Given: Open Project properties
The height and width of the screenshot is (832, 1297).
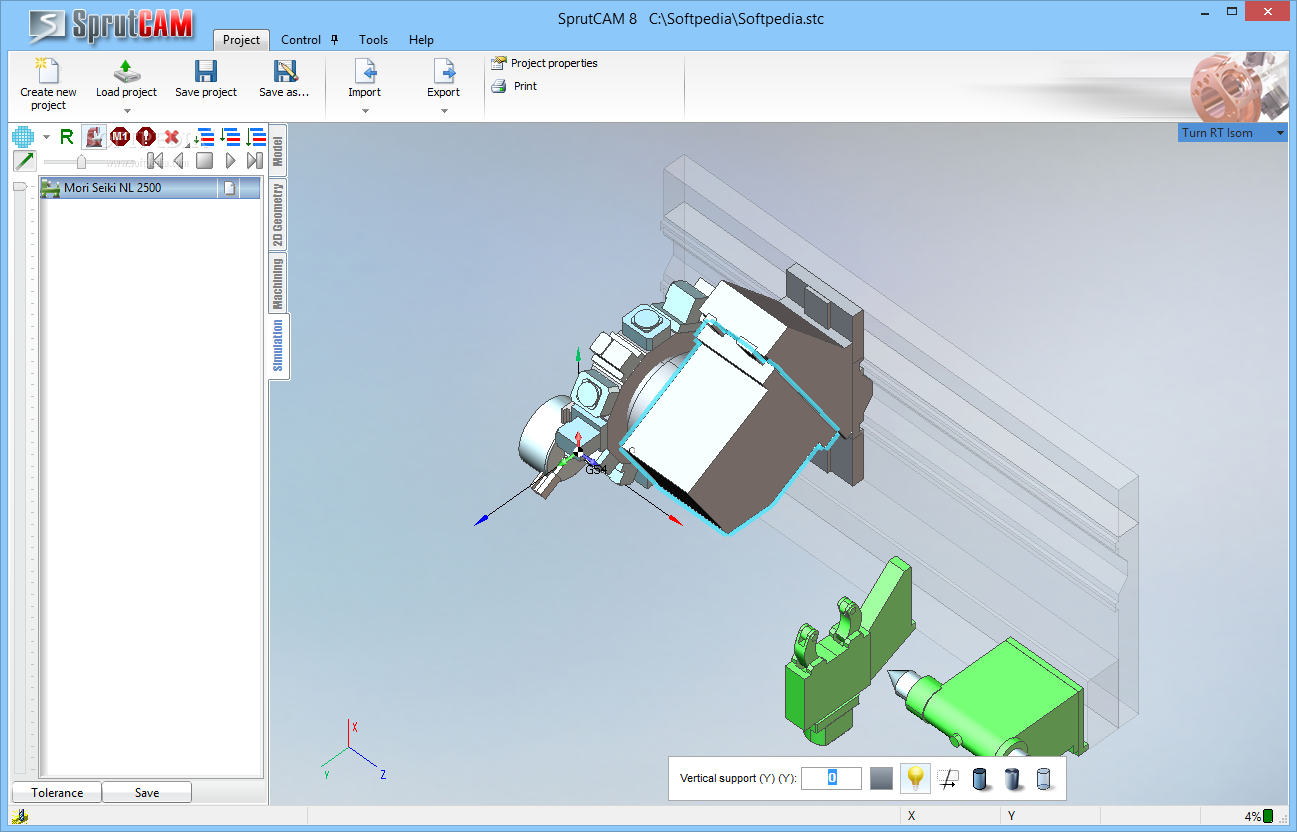Looking at the screenshot, I should 544,63.
